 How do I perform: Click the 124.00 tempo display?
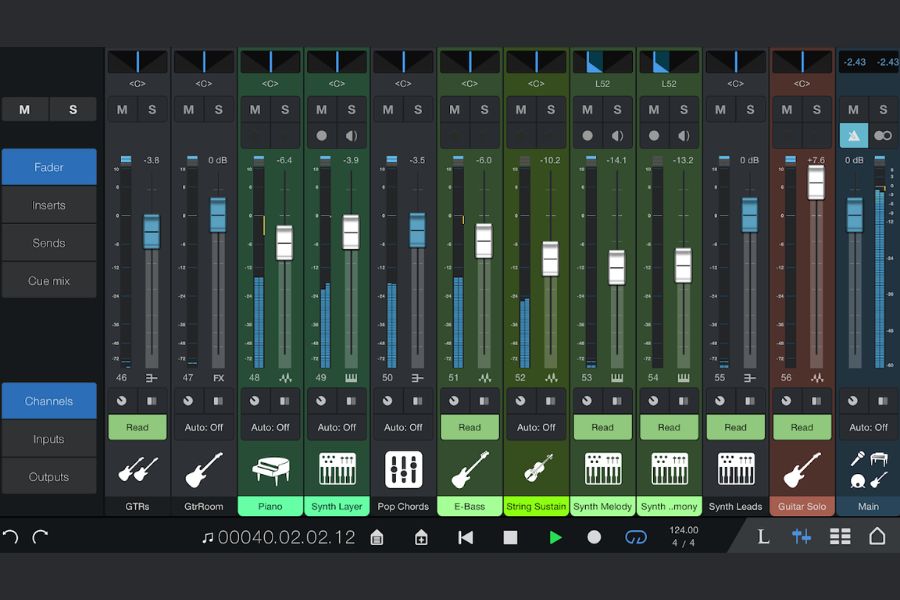point(684,530)
